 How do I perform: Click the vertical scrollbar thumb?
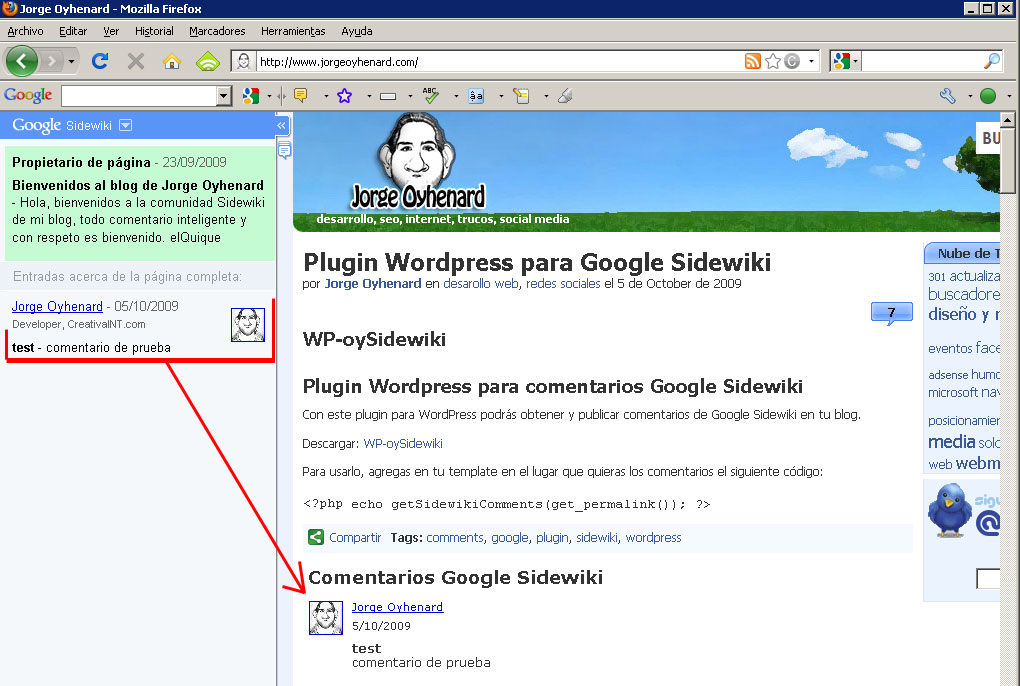1008,160
